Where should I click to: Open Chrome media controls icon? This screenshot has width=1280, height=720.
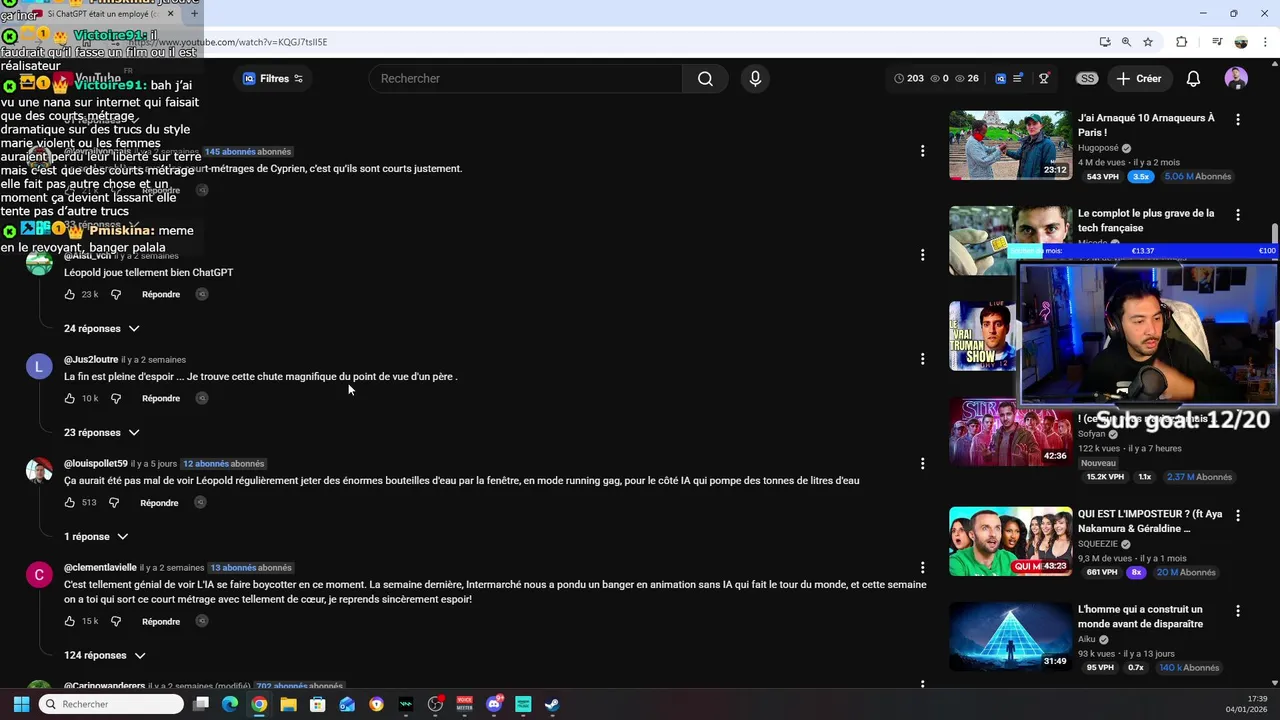[x=1217, y=42]
